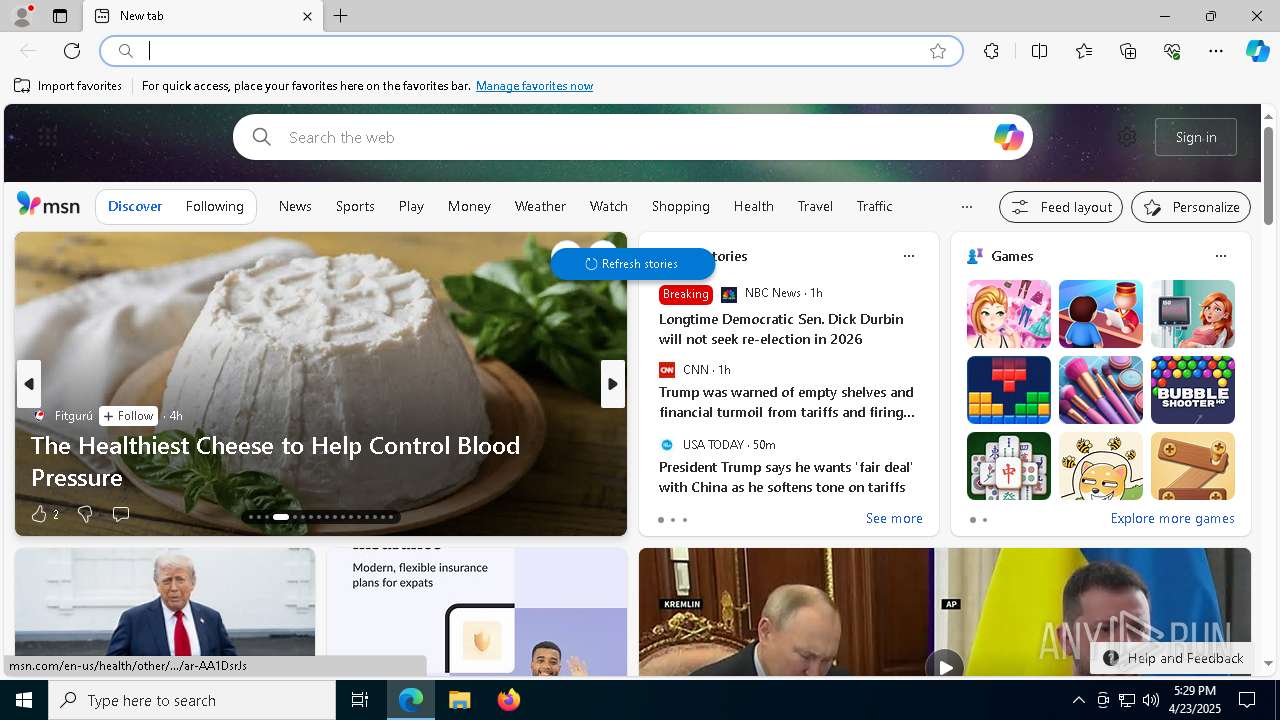
Task: Follow the Fitgurú publisher
Action: point(128,415)
